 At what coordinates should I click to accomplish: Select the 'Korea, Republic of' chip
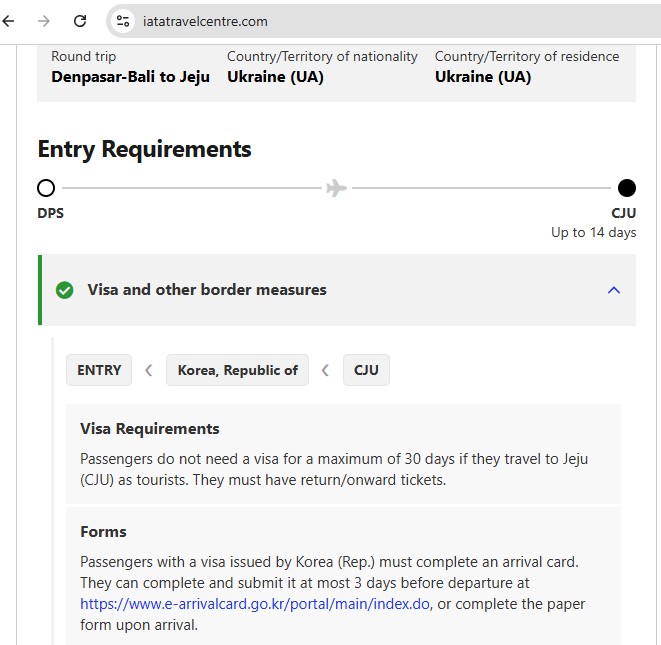[x=237, y=370]
